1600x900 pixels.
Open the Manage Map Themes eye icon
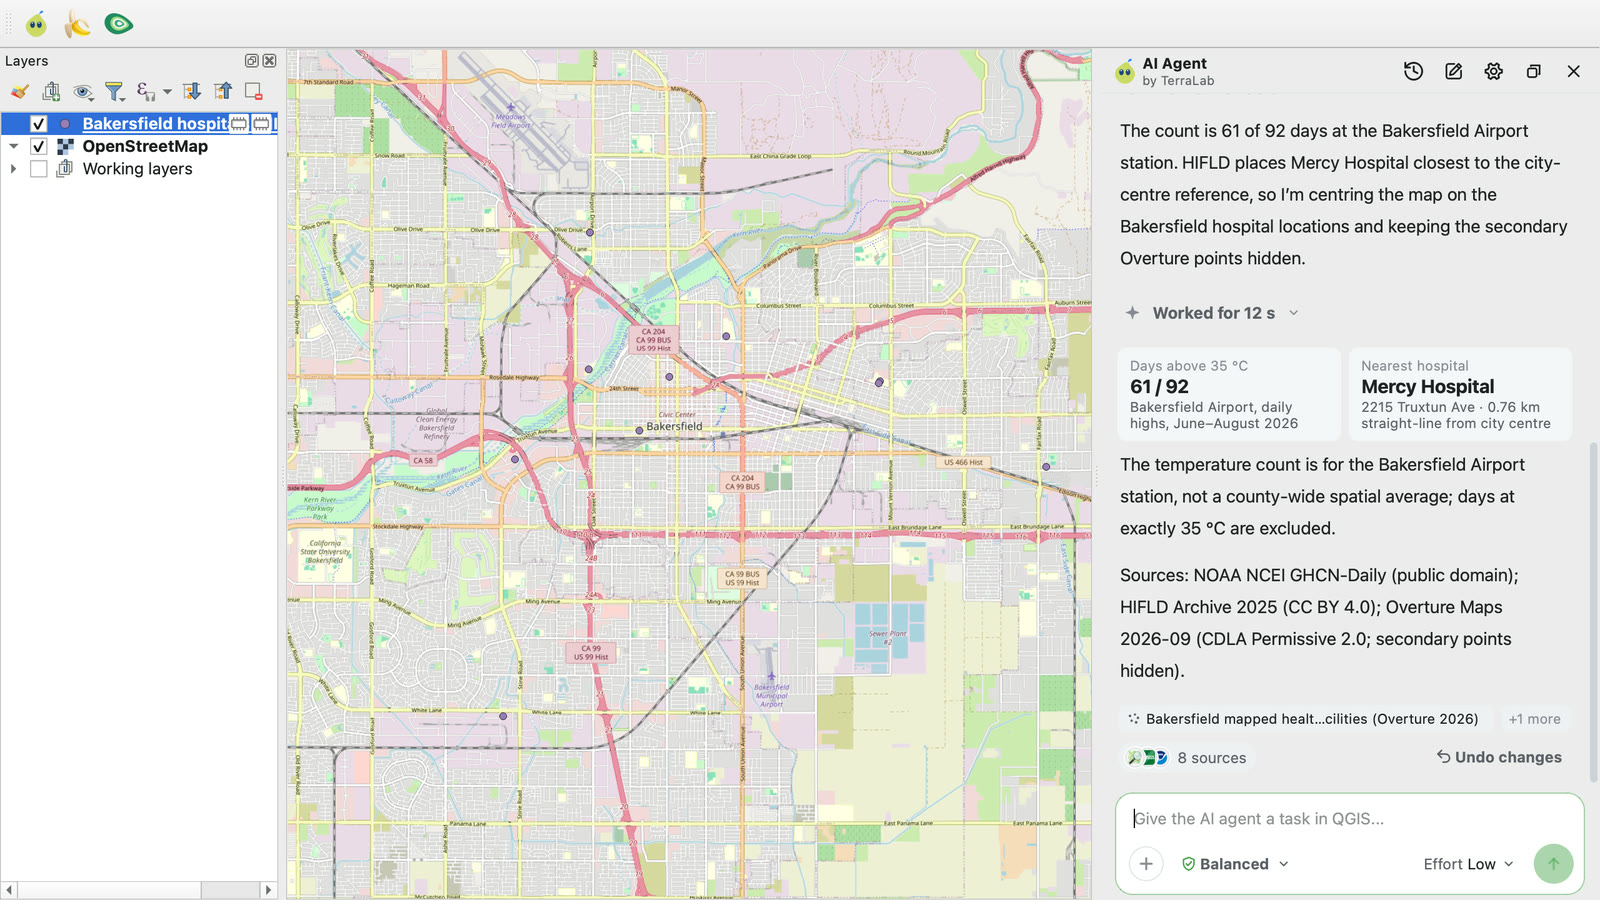83,92
